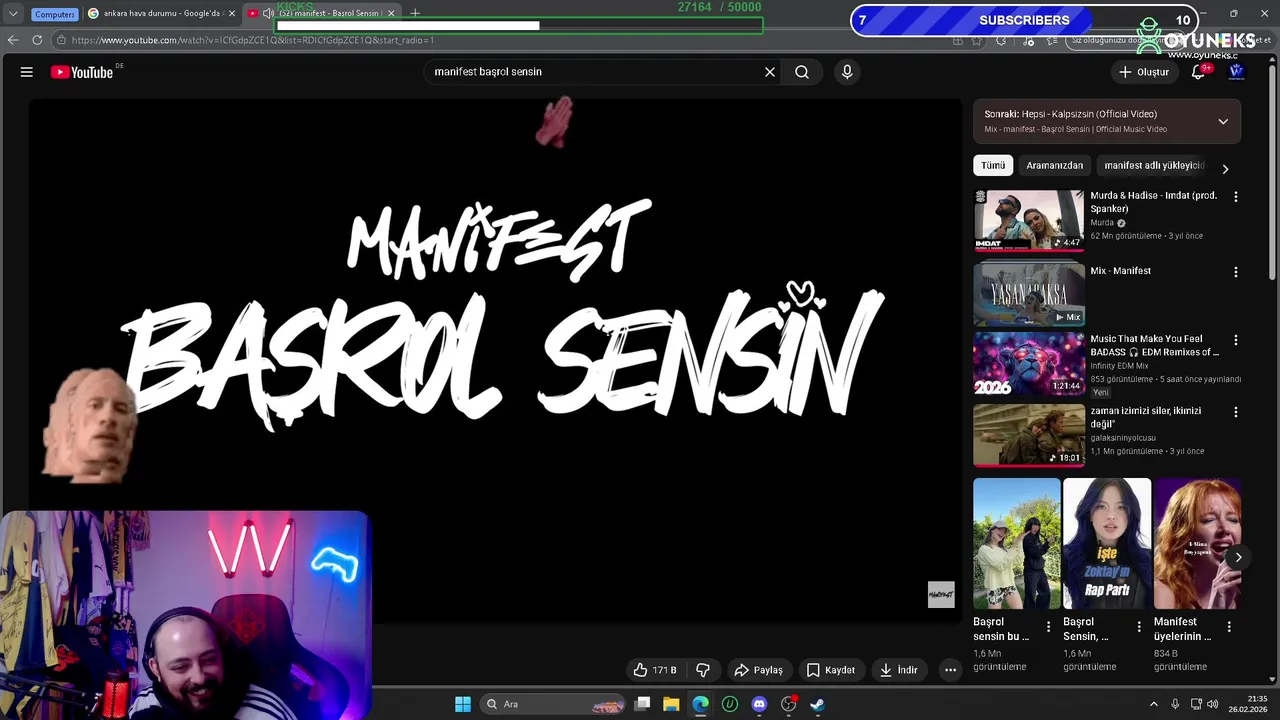Open the galaksininyolcusu channel link
The image size is (1280, 720).
coord(1123,438)
